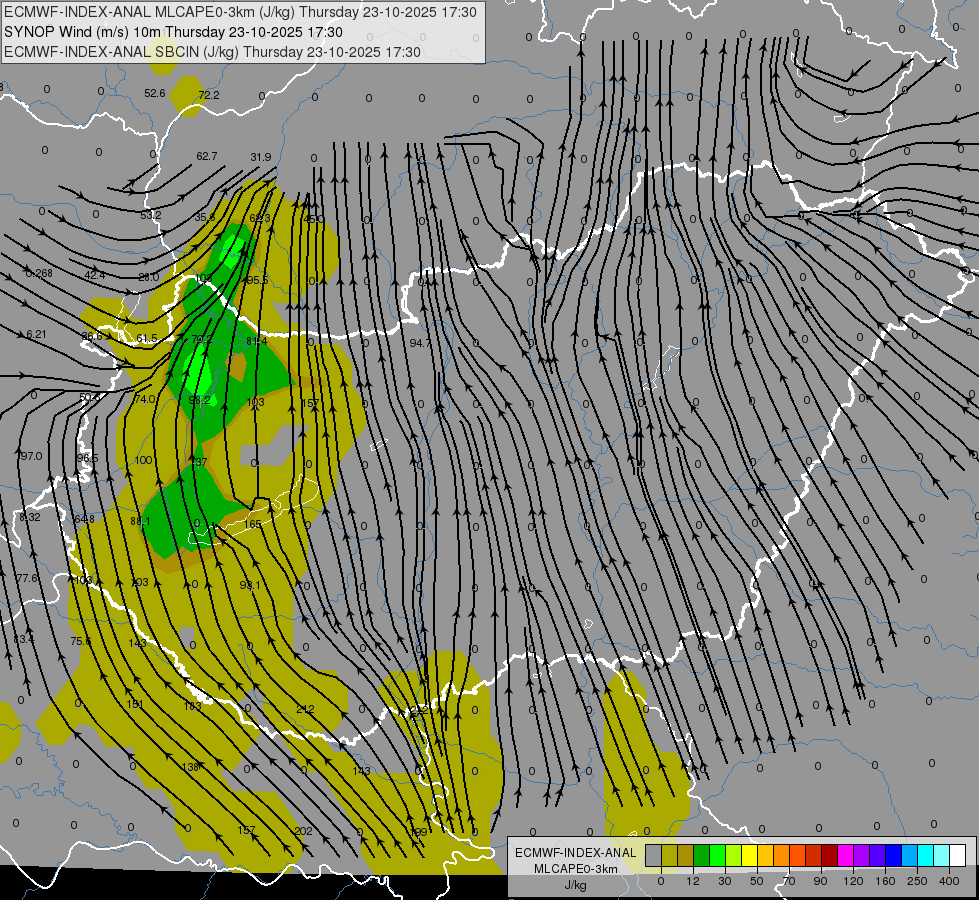This screenshot has height=900, width=979.
Task: Click the map value 77.6
Action: pos(27,578)
